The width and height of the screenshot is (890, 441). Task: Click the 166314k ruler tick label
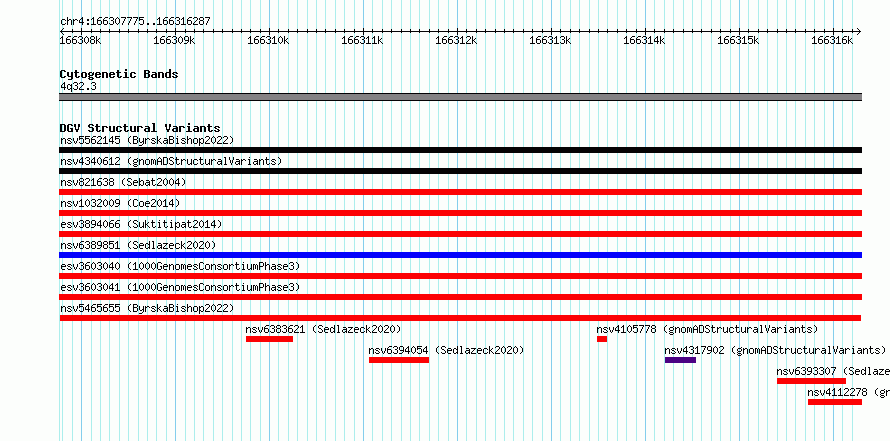tap(645, 40)
